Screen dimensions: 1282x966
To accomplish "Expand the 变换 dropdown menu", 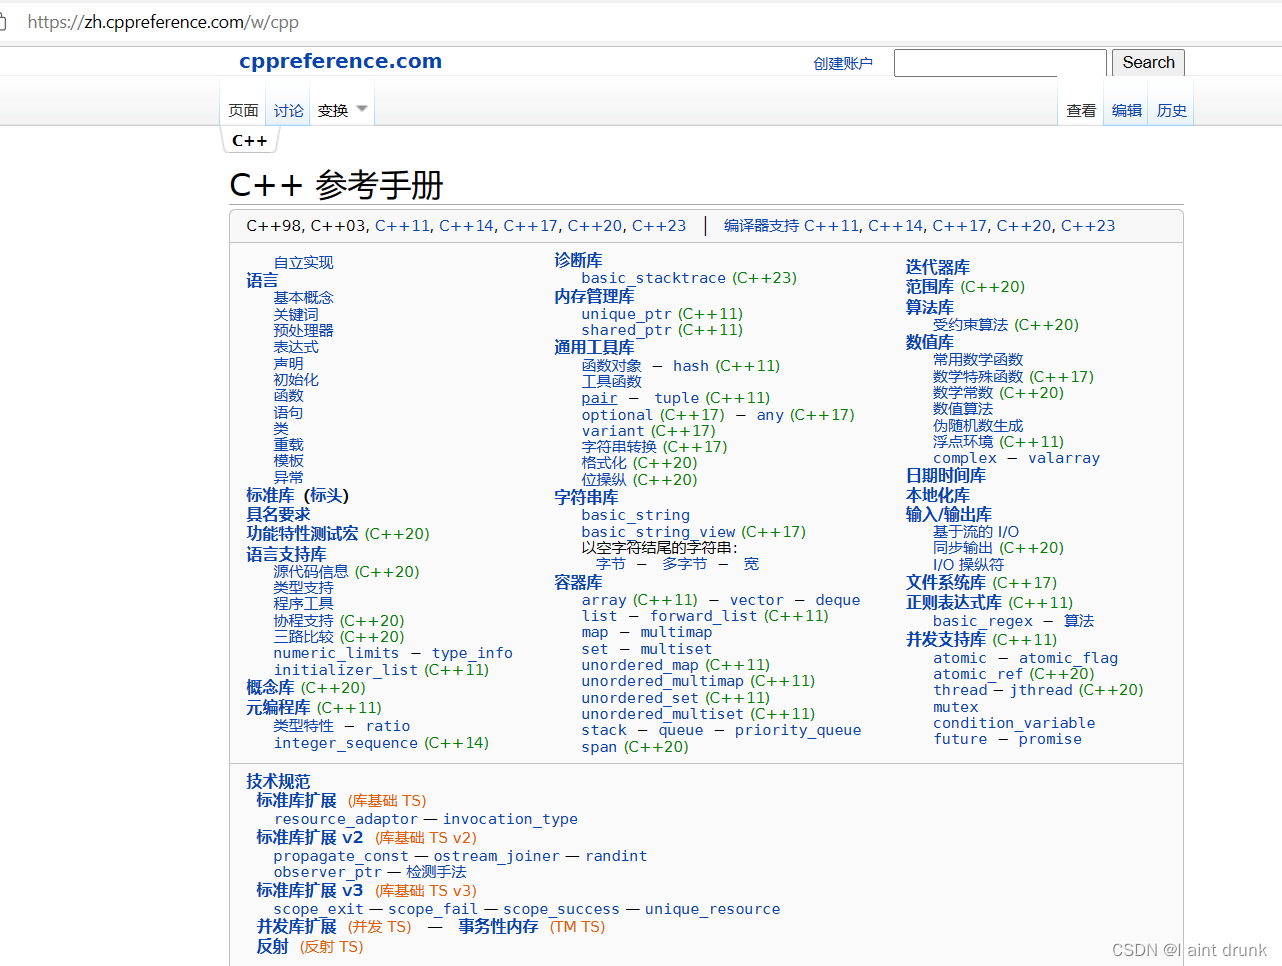I will point(342,110).
